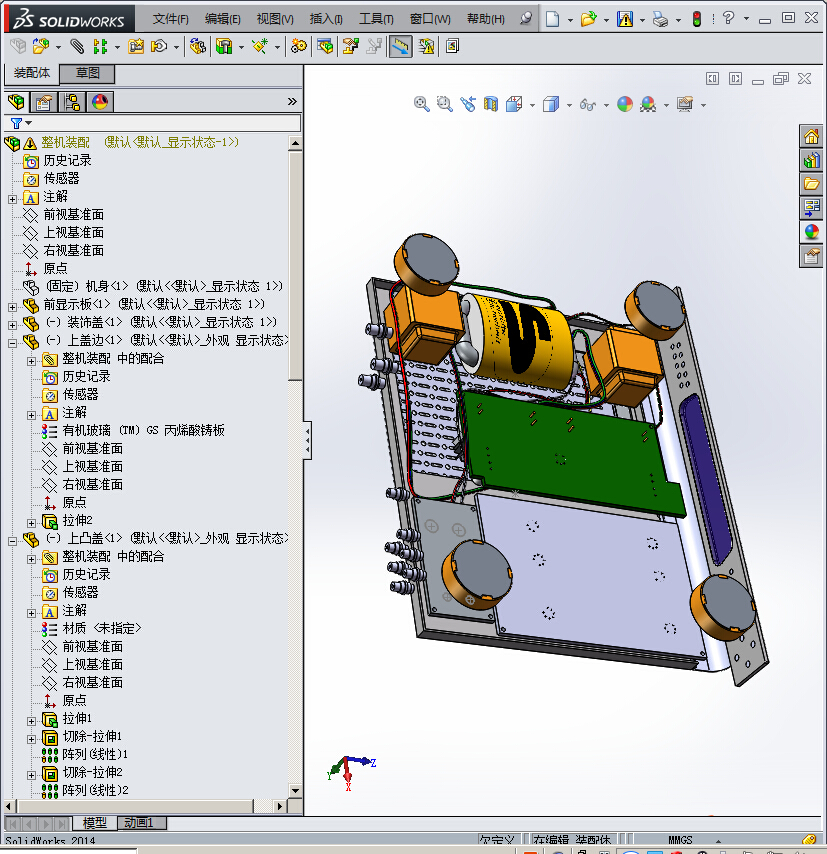Switch to the 草图 tab
Image resolution: width=827 pixels, height=854 pixels.
[x=87, y=73]
